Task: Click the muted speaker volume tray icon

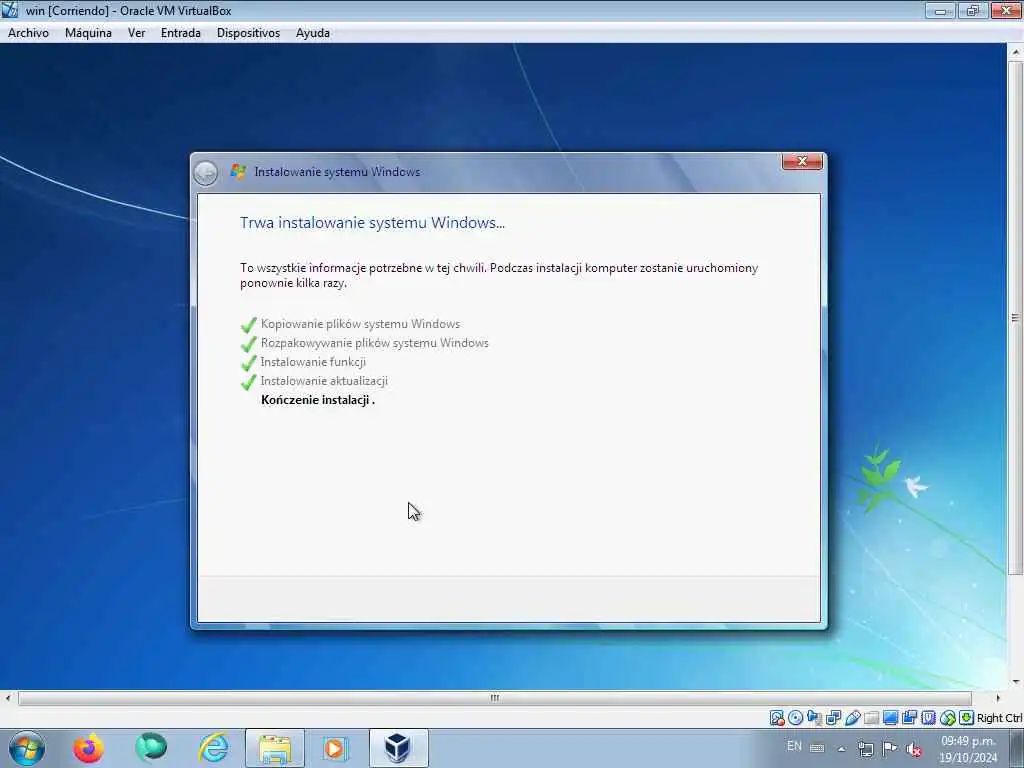Action: 914,749
